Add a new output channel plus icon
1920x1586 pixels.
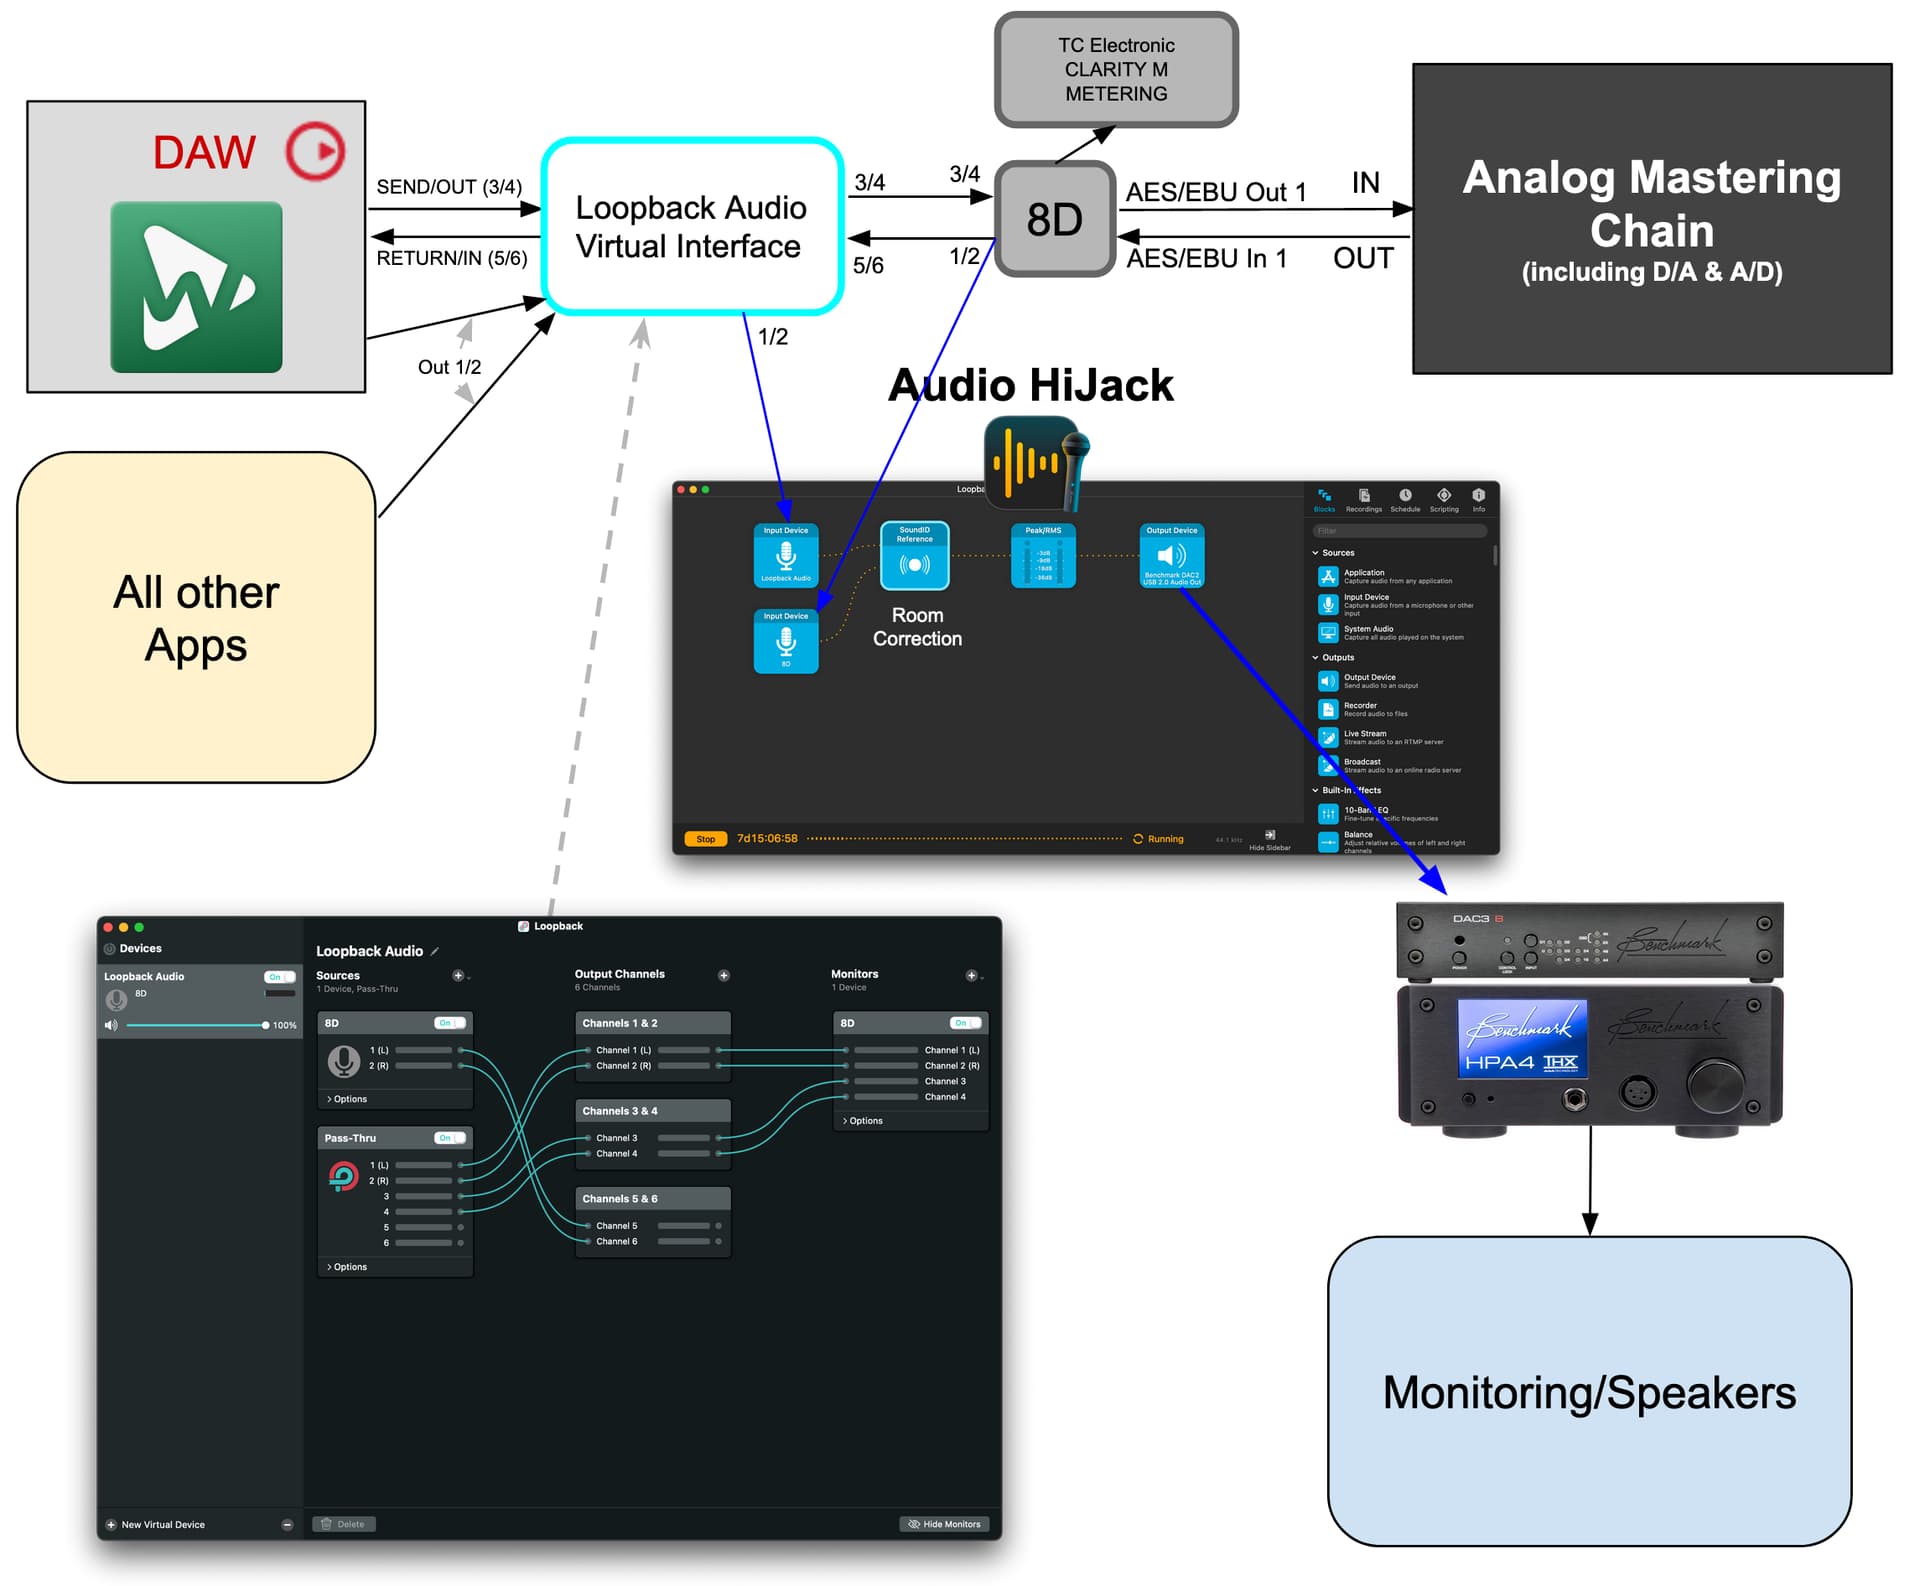[723, 975]
